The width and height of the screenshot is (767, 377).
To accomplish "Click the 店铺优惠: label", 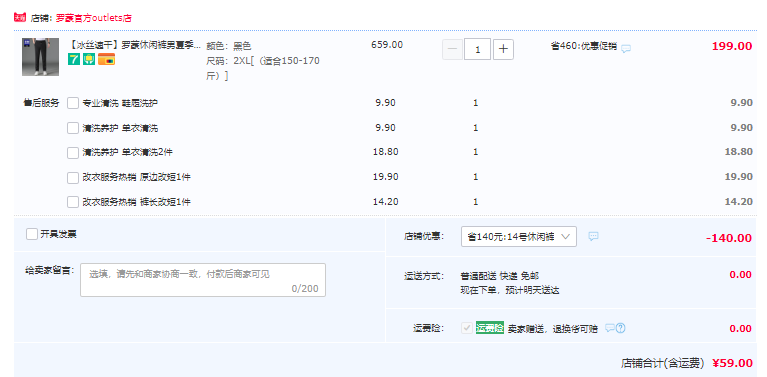I will click(x=424, y=237).
